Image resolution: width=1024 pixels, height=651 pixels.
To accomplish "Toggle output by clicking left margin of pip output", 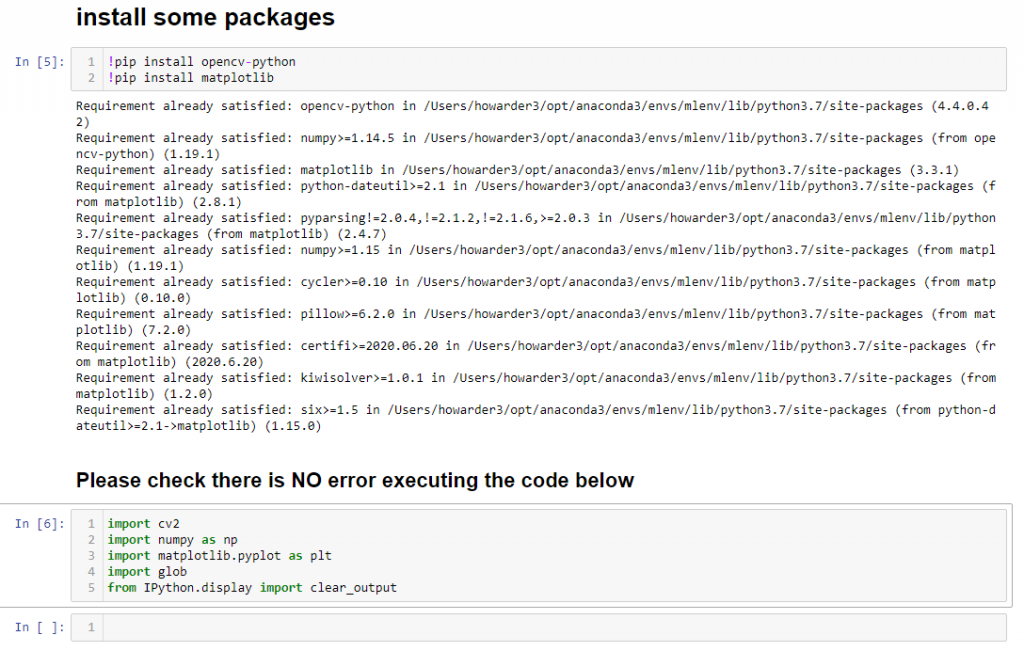I will [x=40, y=266].
